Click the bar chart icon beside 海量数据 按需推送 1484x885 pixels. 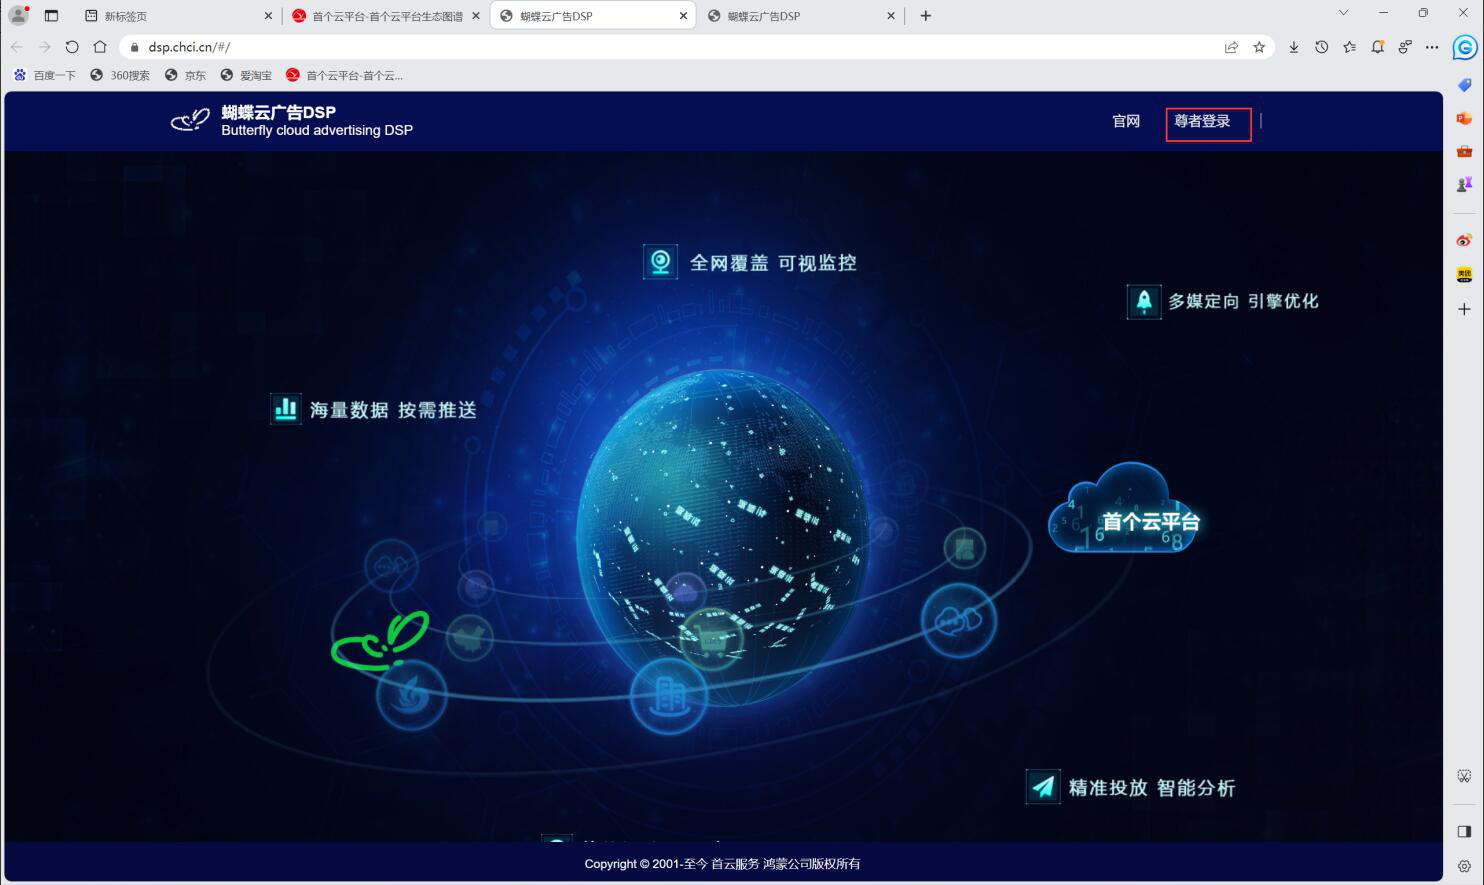coord(285,409)
